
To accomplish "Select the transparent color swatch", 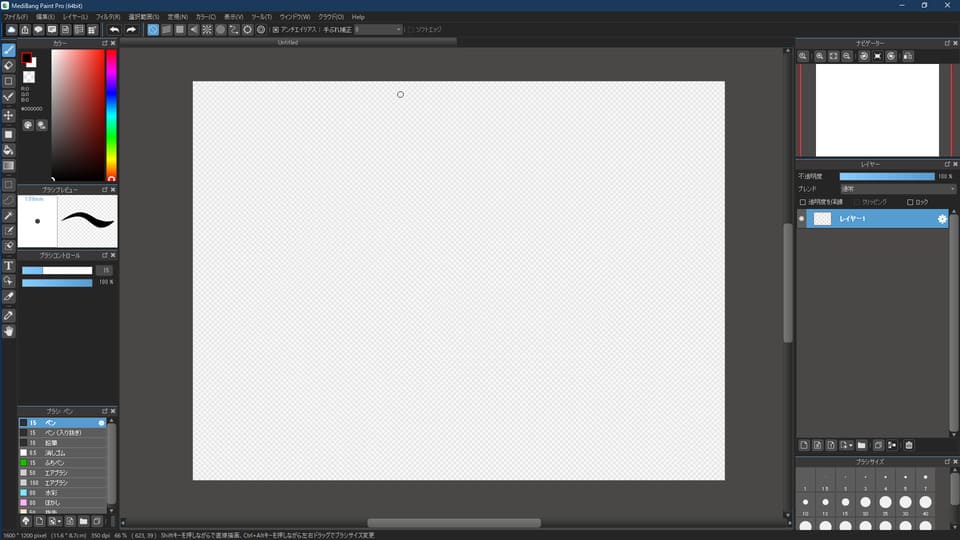I will tap(29, 77).
